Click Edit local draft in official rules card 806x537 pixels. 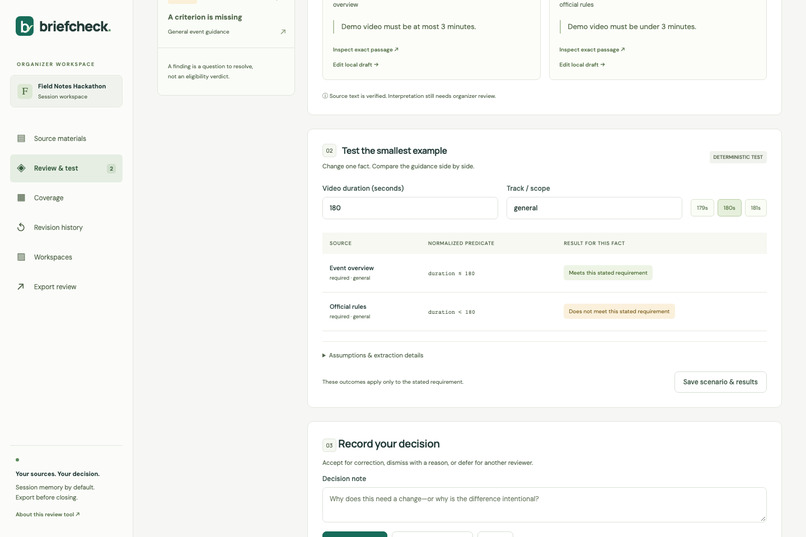(x=582, y=65)
